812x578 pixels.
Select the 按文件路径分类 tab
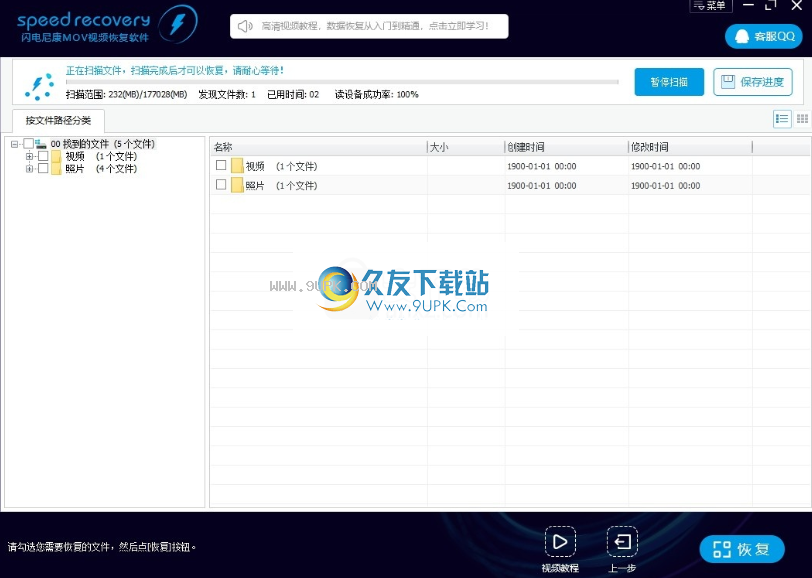58,121
